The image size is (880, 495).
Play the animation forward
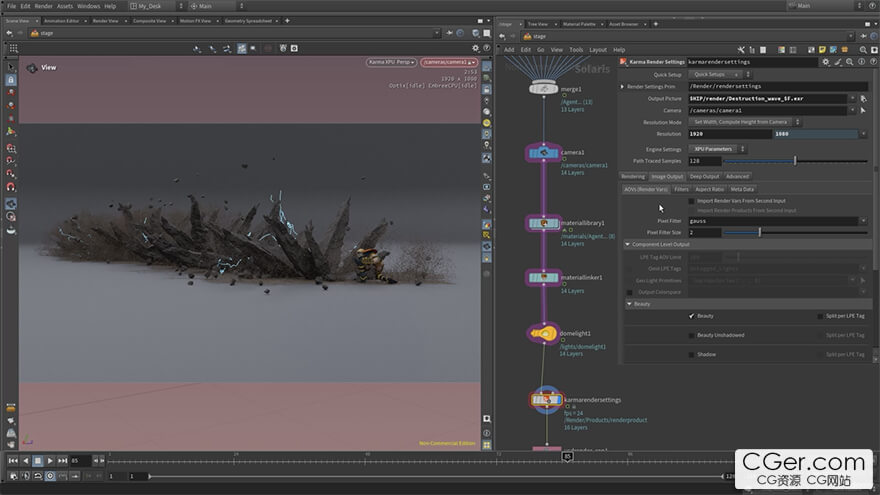(x=50, y=461)
